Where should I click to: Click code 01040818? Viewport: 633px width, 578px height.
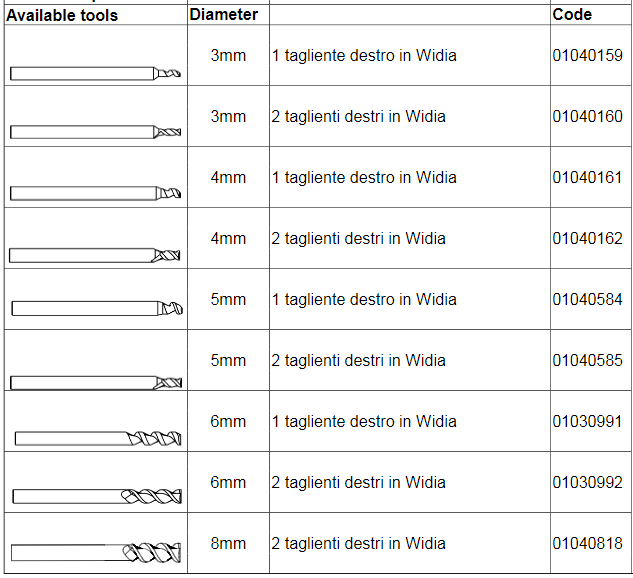pos(587,543)
